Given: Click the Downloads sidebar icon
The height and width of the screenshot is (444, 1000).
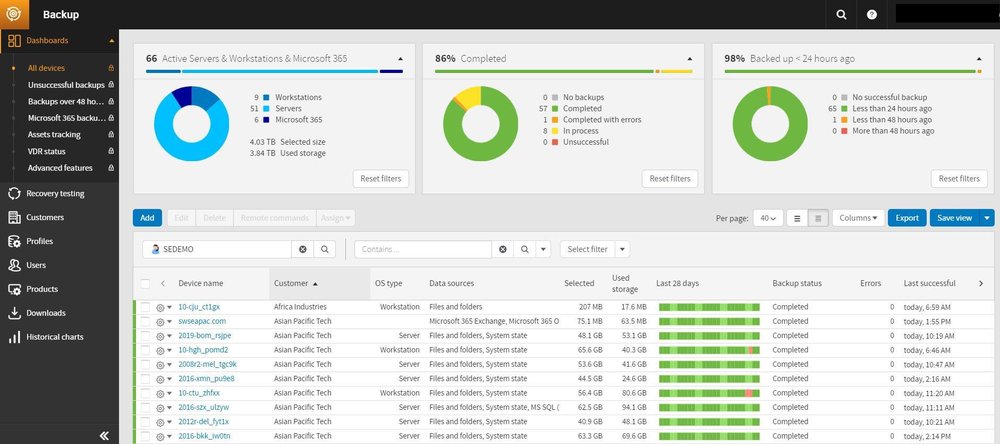Looking at the screenshot, I should [14, 313].
